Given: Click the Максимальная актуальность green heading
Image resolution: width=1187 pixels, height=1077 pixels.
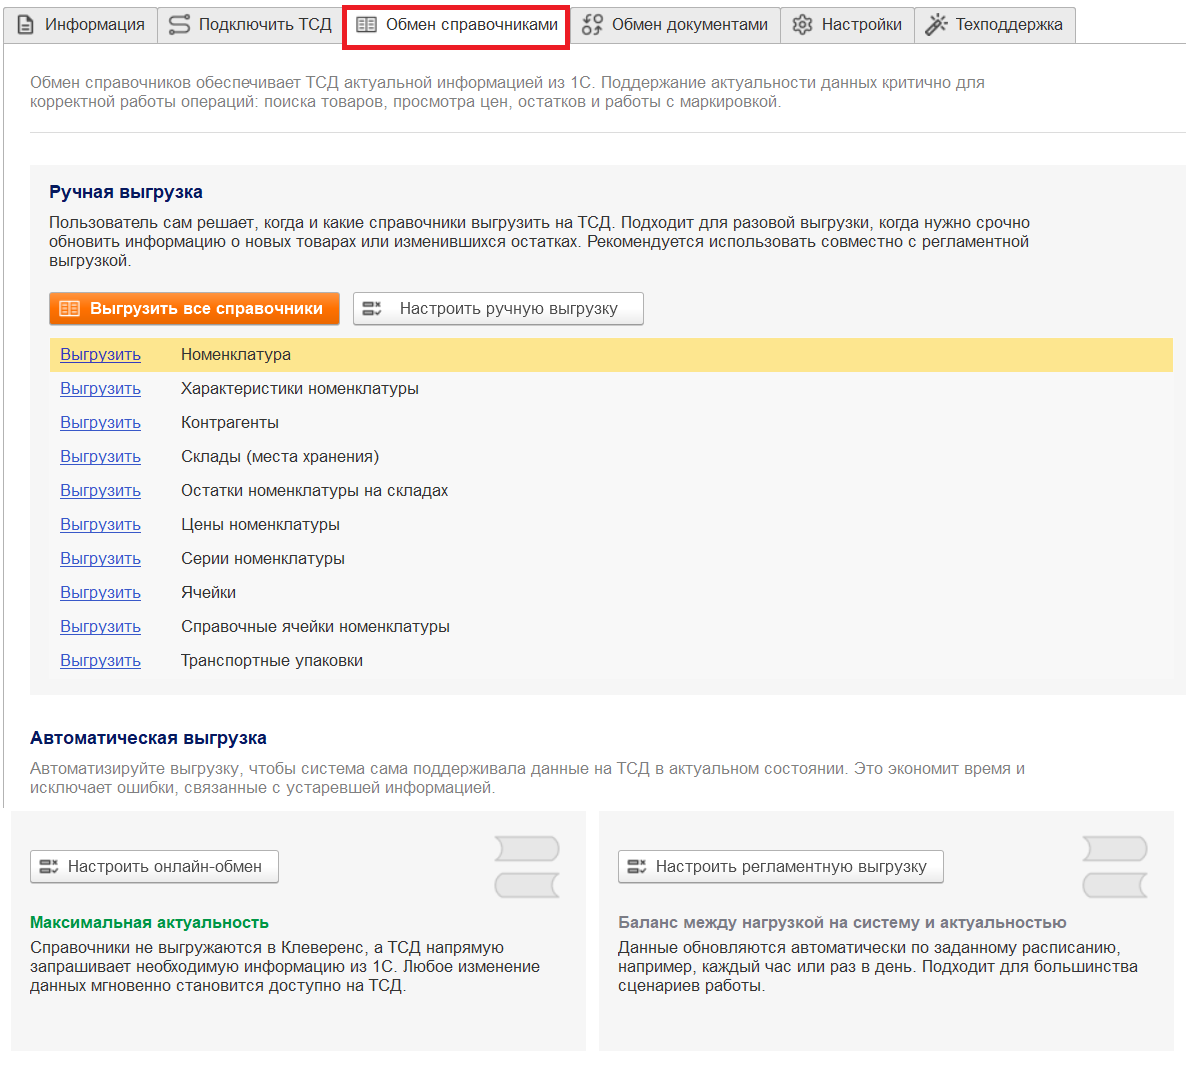Looking at the screenshot, I should [150, 923].
